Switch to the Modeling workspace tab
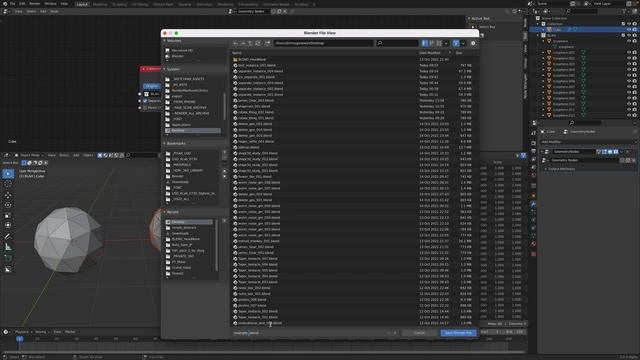This screenshot has height=360, width=640. click(x=100, y=4)
